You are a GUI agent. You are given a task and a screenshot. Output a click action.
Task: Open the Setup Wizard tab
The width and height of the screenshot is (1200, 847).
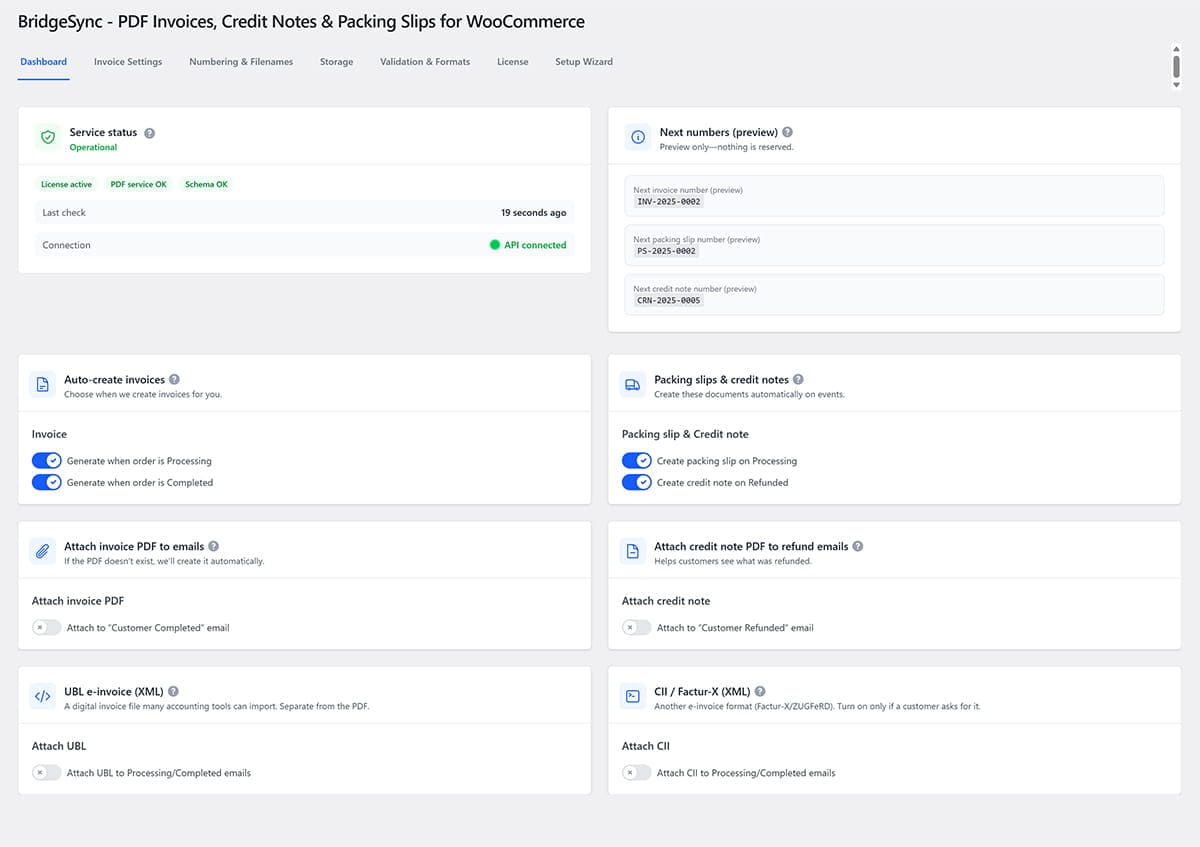583,61
